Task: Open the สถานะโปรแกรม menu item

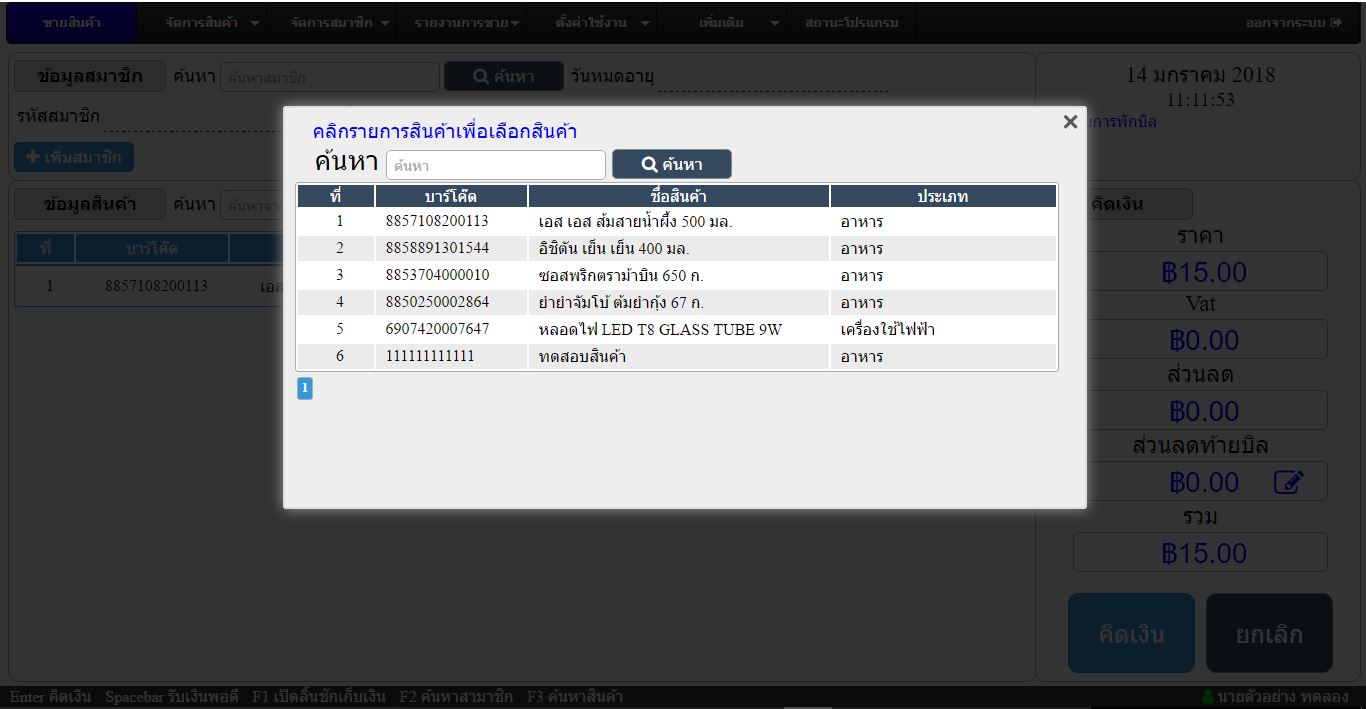Action: pos(851,23)
